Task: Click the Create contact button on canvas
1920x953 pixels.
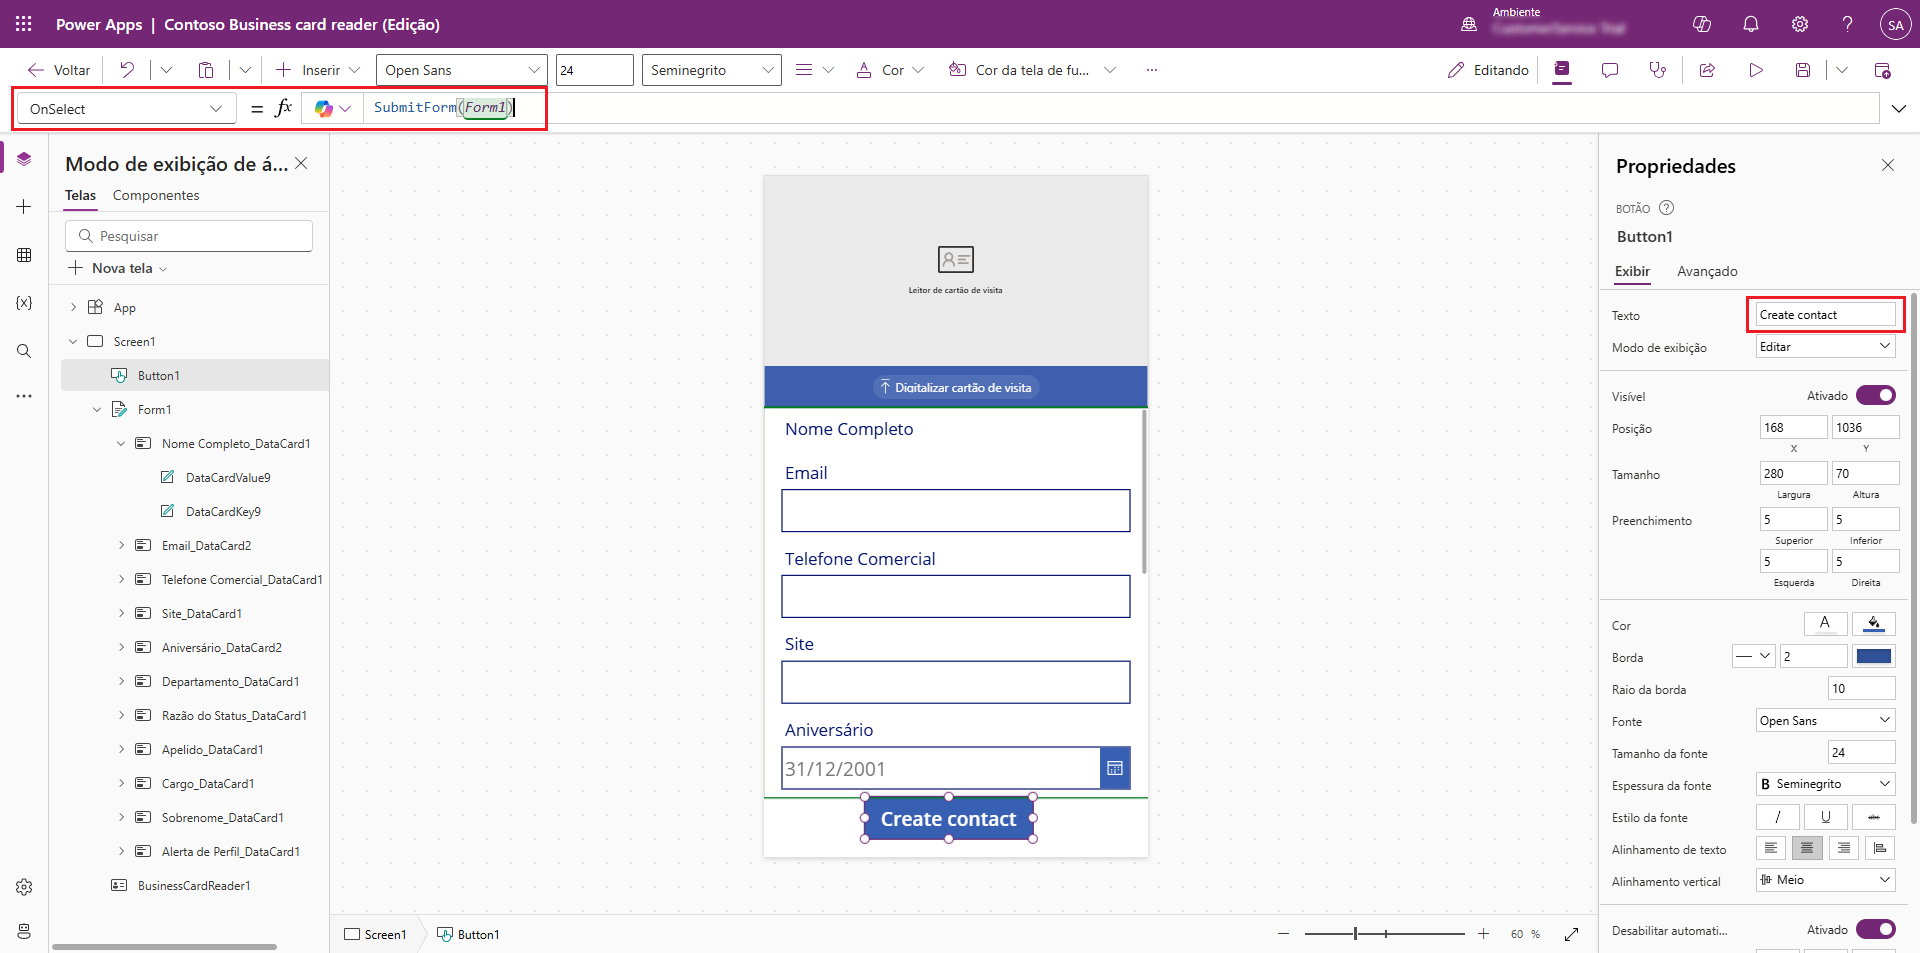Action: click(948, 818)
